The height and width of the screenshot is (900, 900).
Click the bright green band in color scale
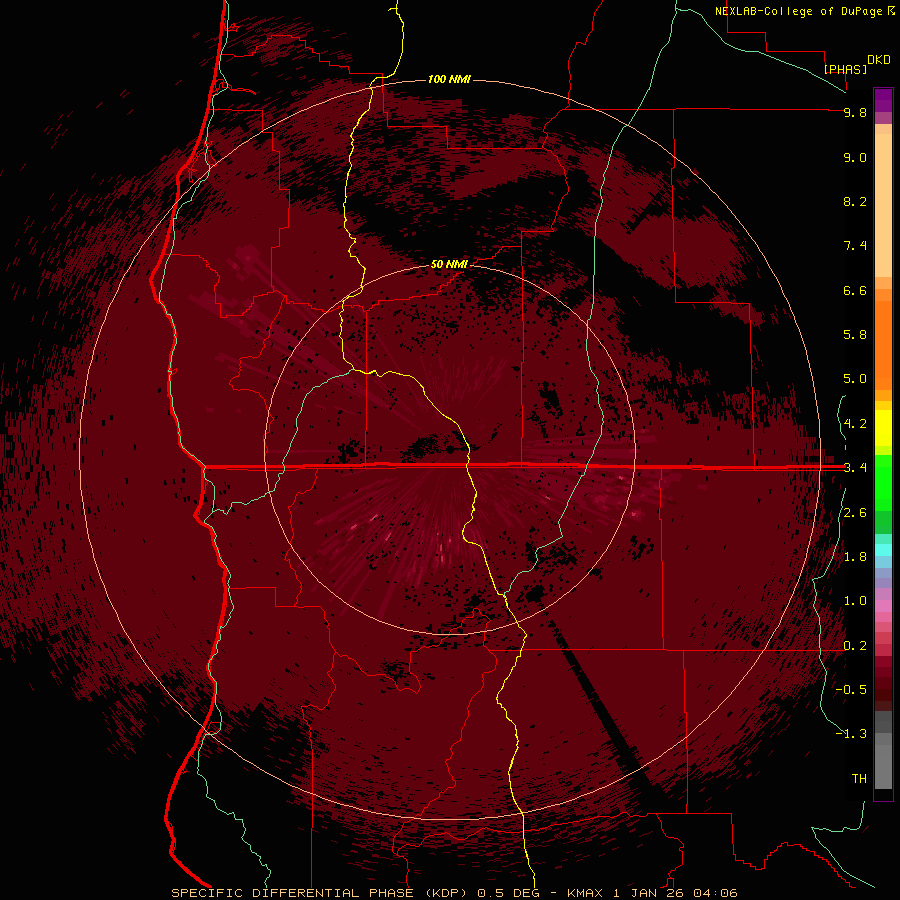point(883,482)
